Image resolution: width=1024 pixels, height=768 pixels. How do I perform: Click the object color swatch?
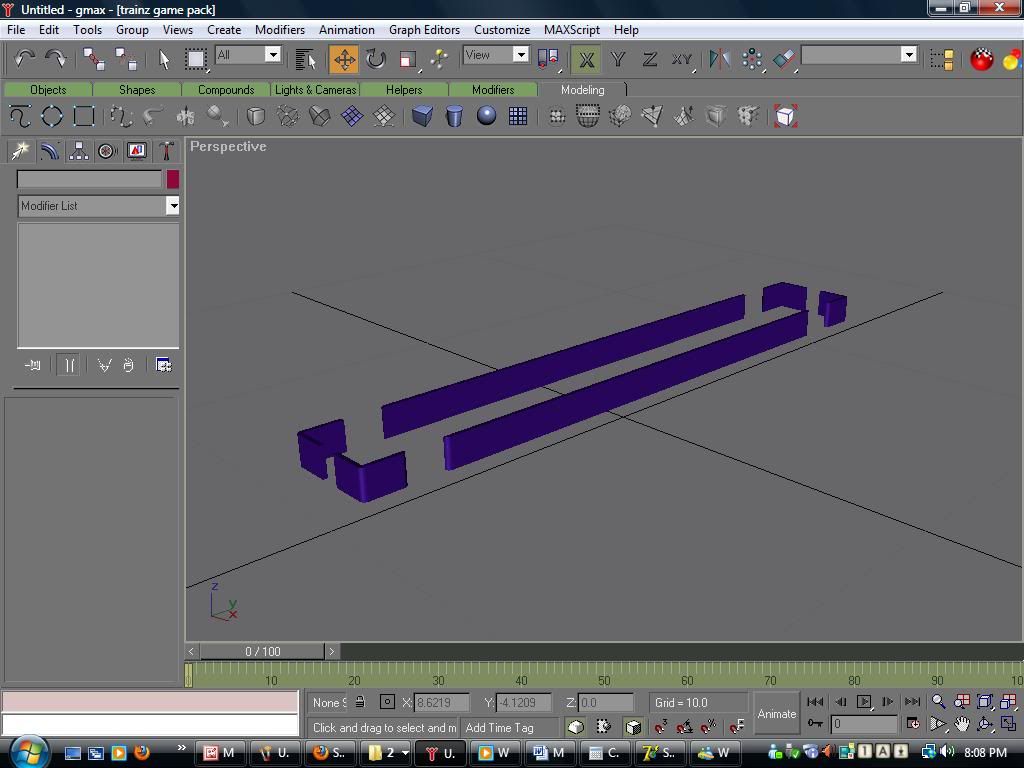(x=172, y=179)
